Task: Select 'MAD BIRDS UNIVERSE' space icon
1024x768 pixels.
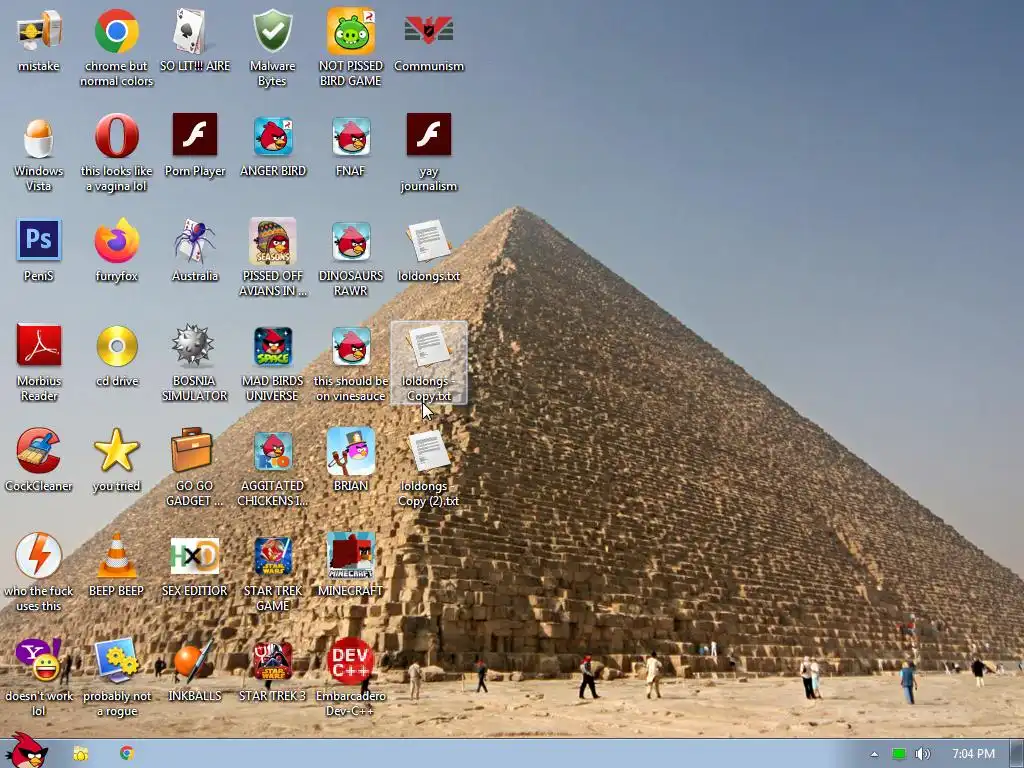Action: (x=273, y=346)
